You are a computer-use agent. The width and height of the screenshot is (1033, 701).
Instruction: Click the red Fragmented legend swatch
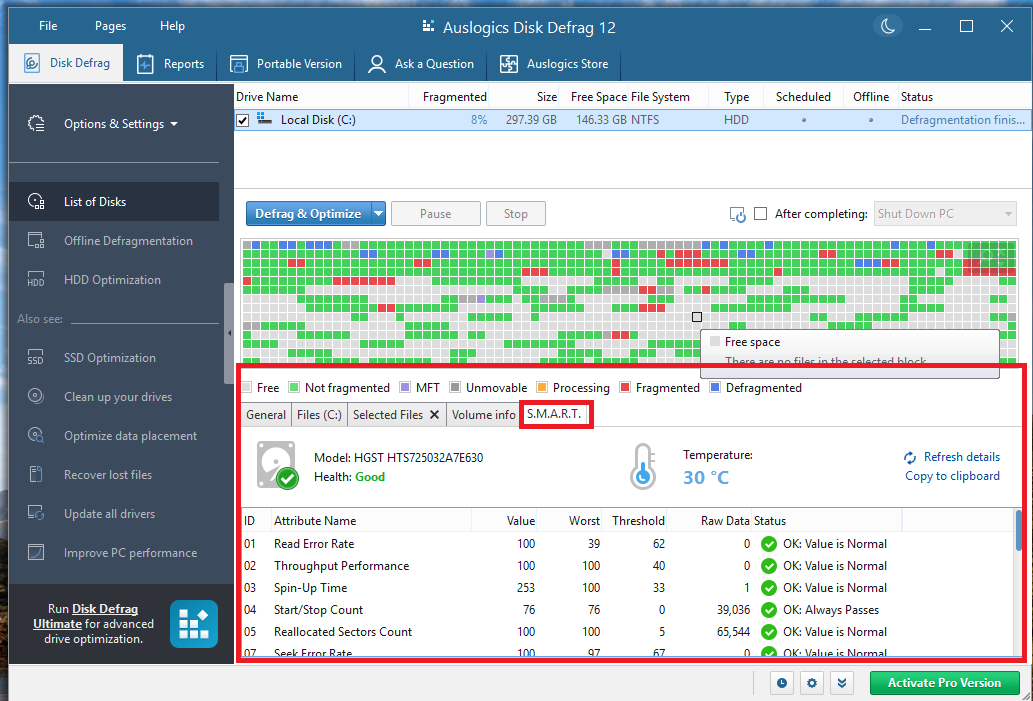click(626, 388)
